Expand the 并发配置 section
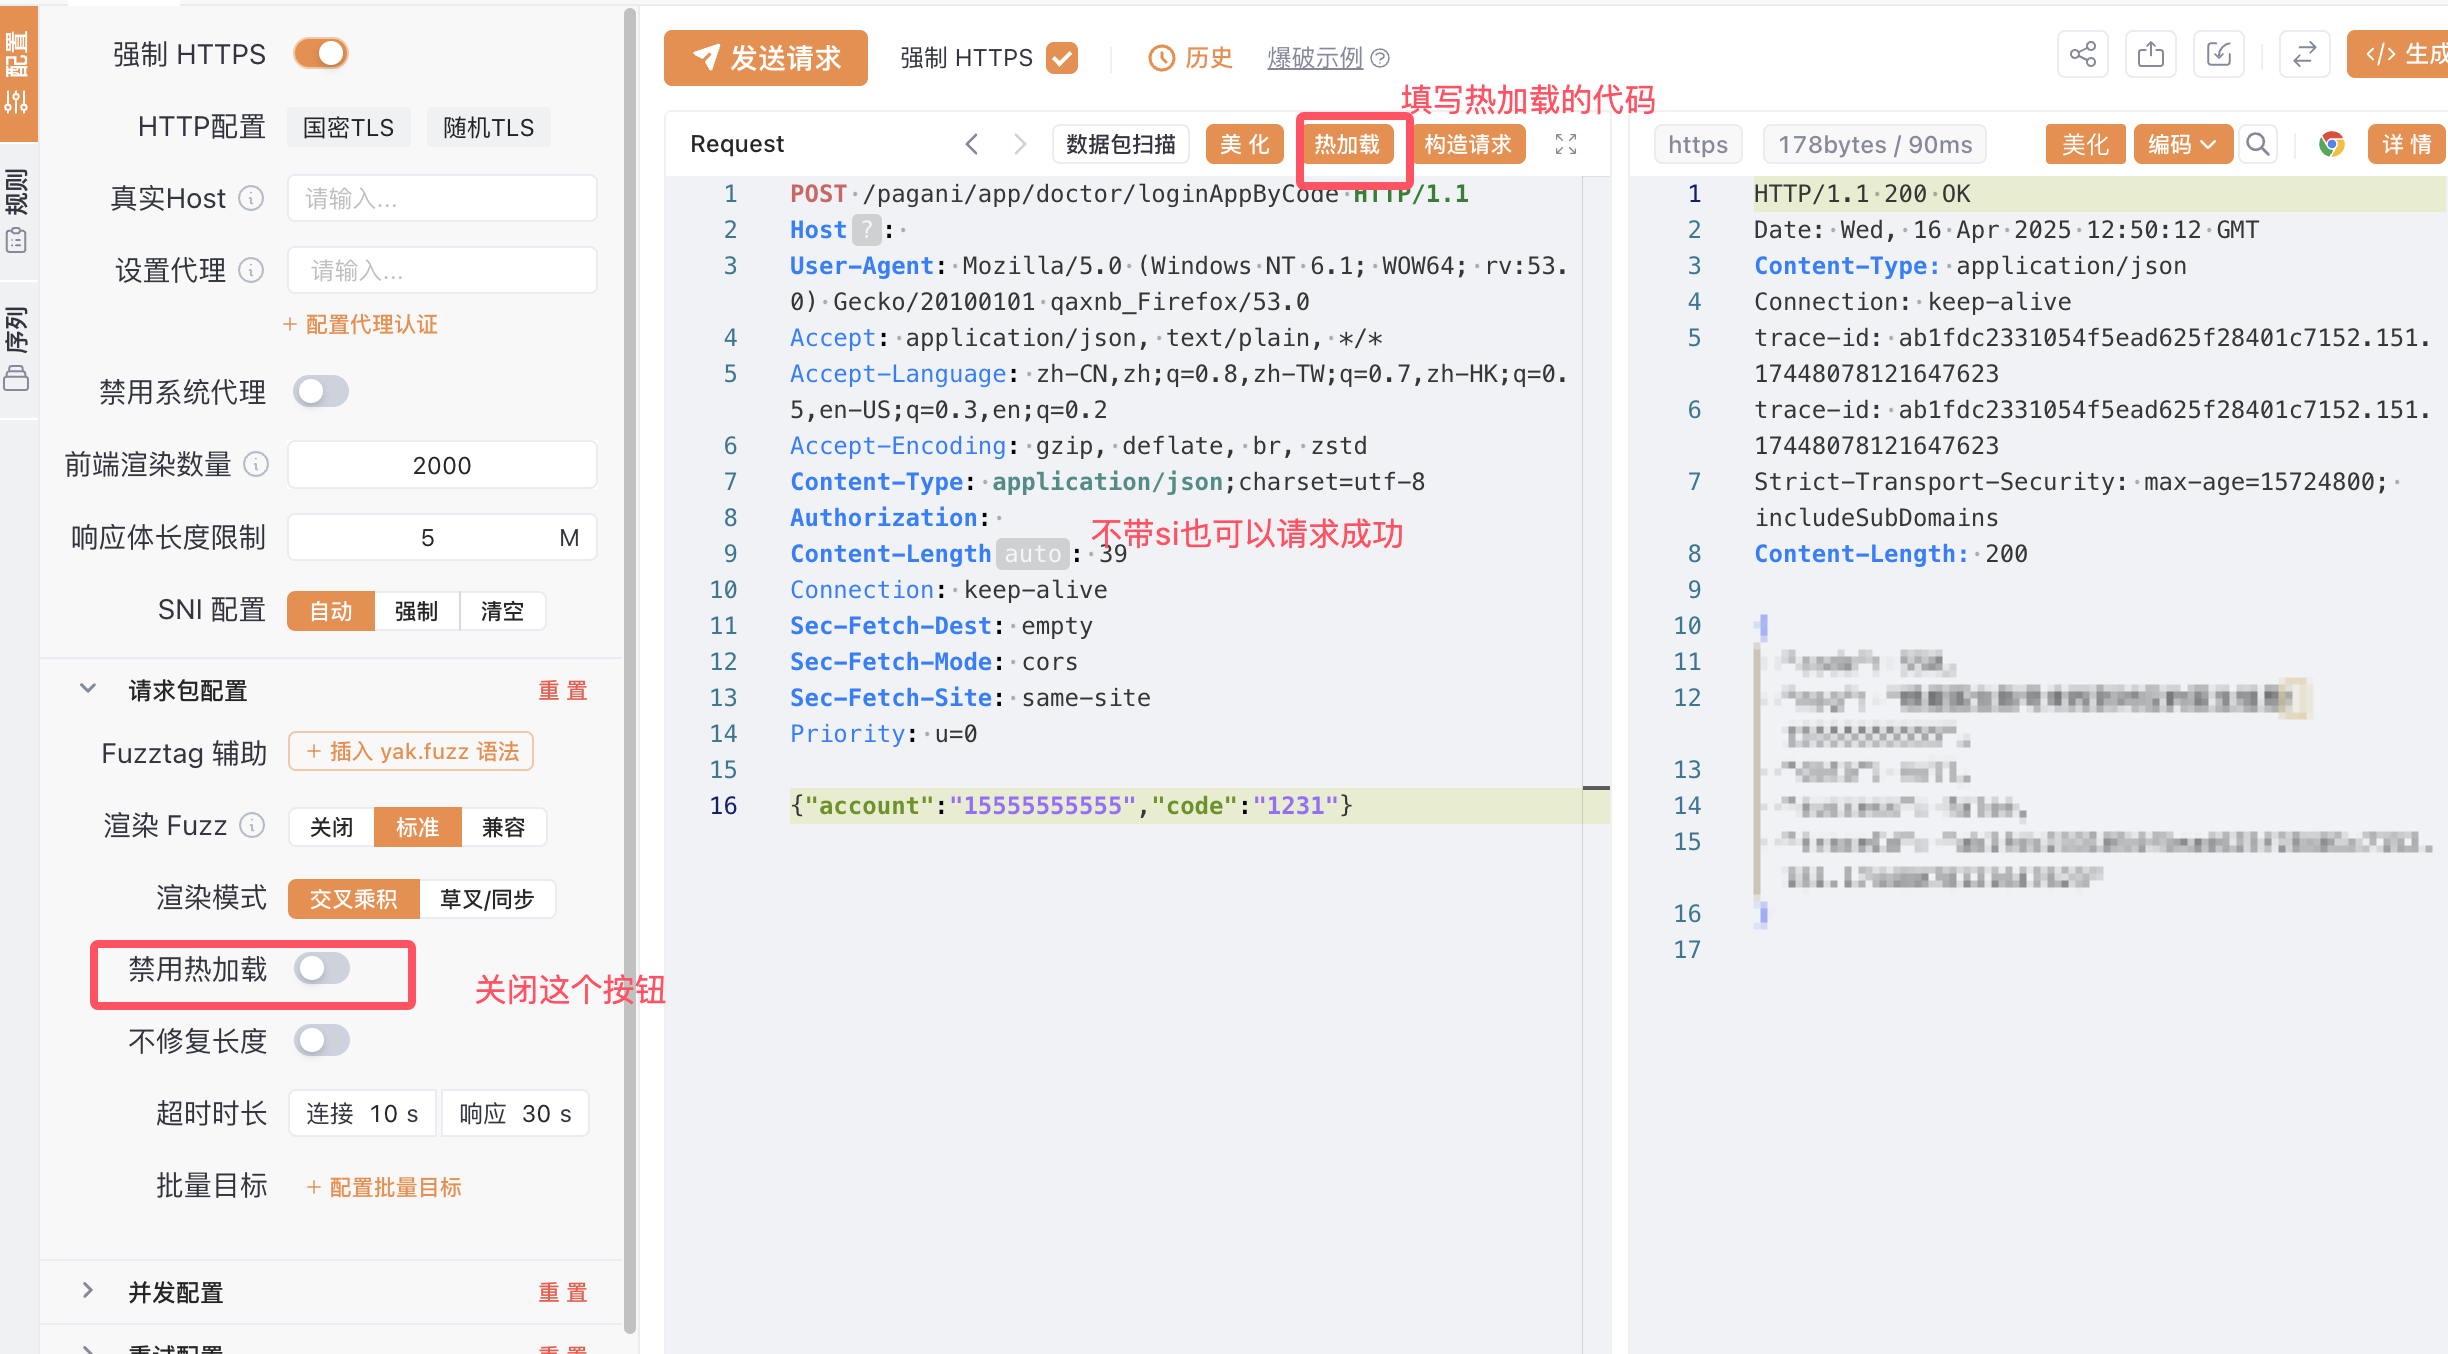Image resolution: width=2448 pixels, height=1354 pixels. [x=88, y=1291]
